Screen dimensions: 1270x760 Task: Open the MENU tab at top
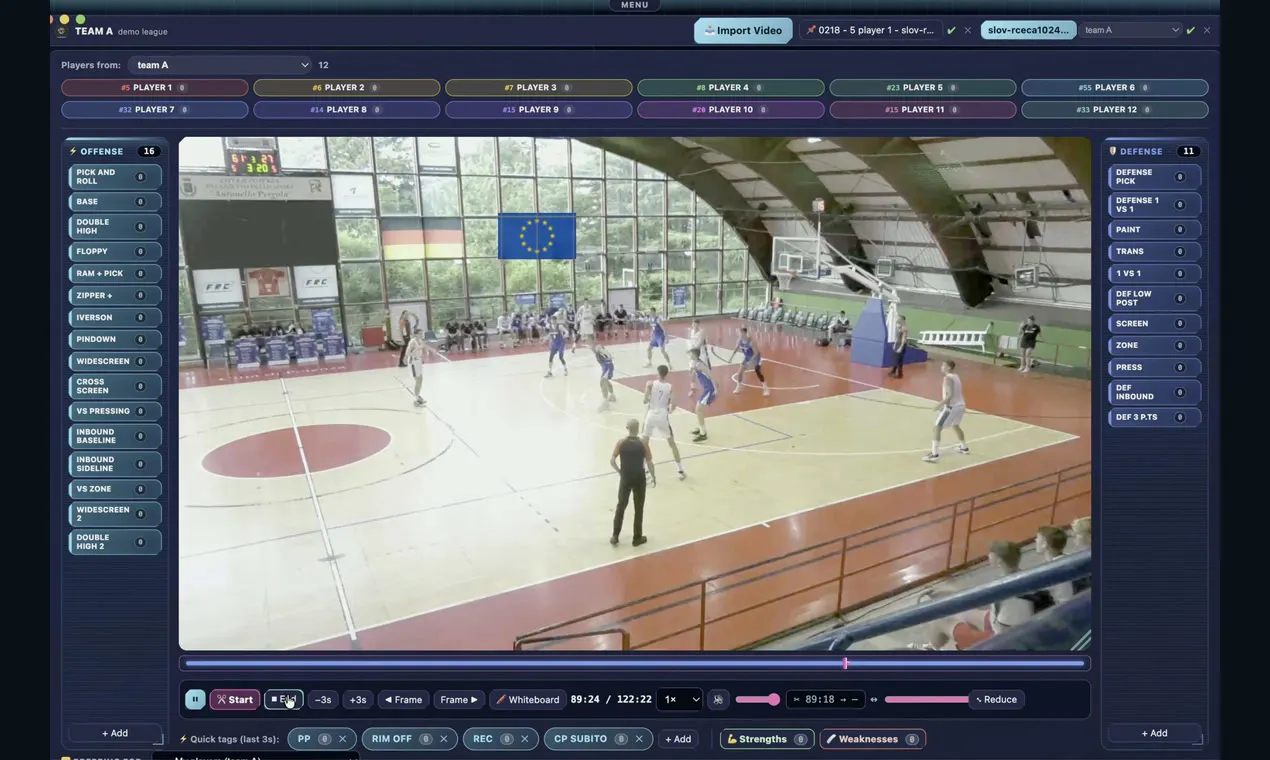[x=635, y=5]
